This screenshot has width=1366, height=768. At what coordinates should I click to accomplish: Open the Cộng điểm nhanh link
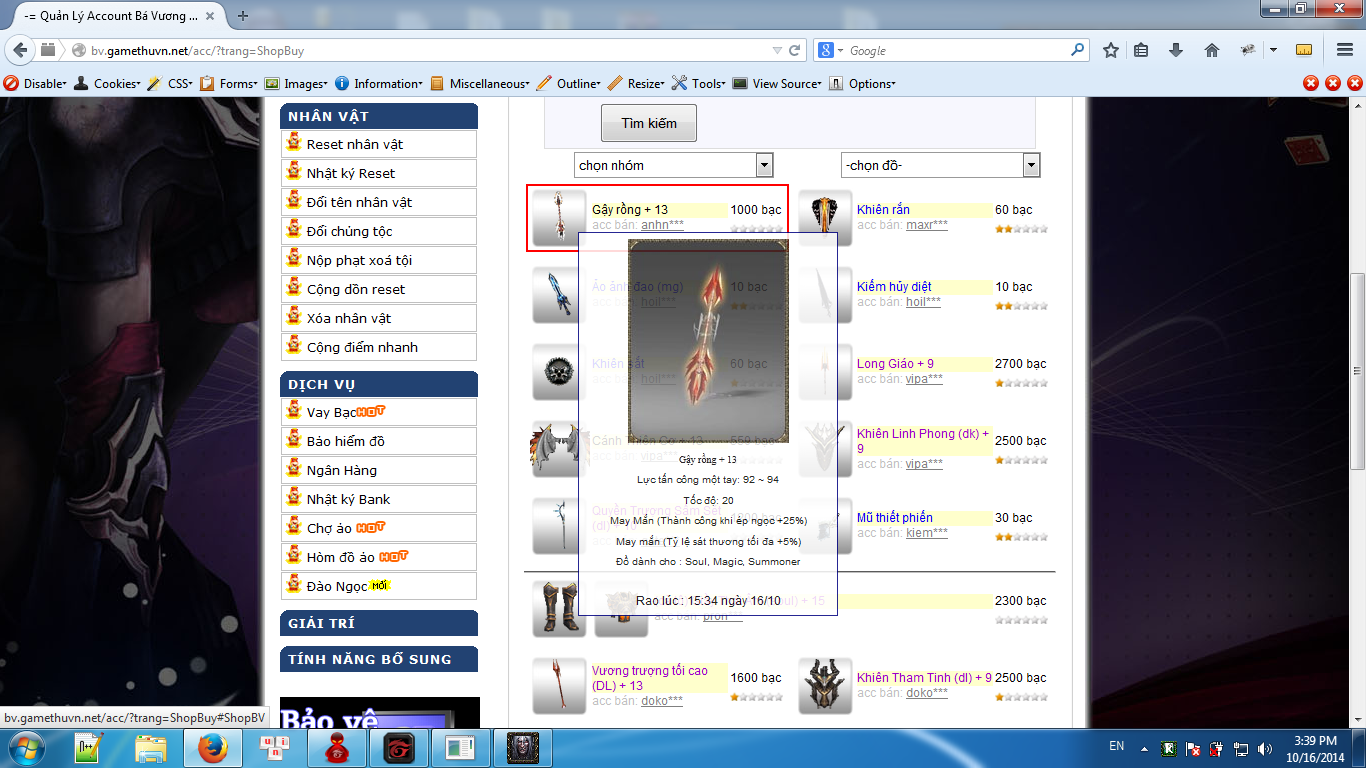tap(362, 347)
